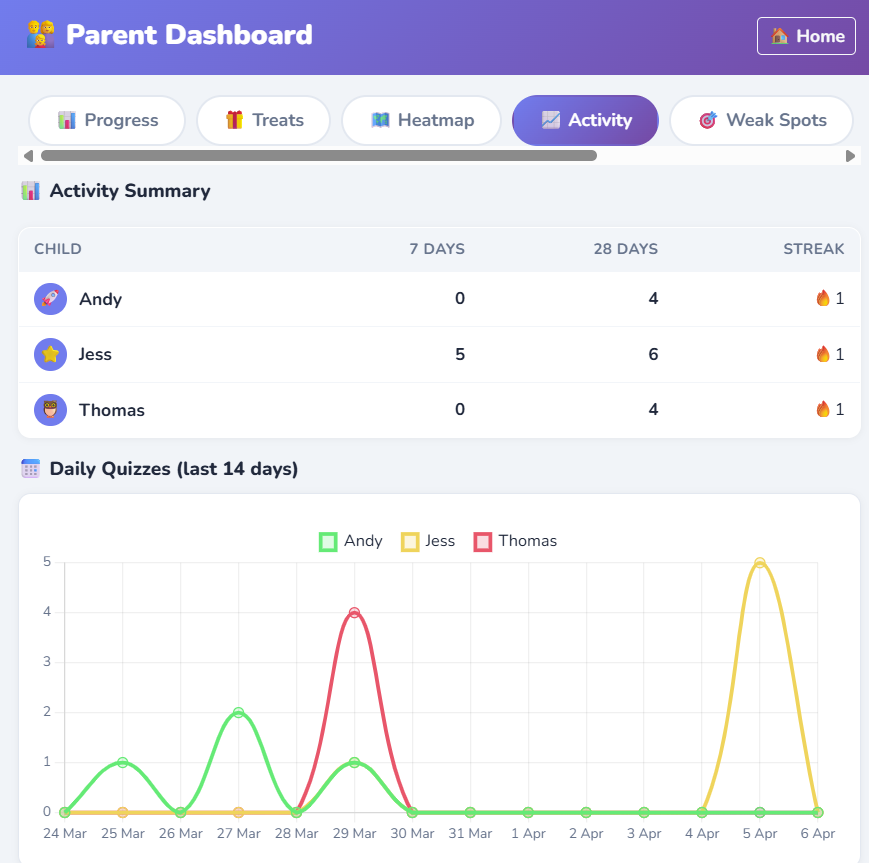
Task: Switch to the Heatmap view
Action: click(x=421, y=120)
